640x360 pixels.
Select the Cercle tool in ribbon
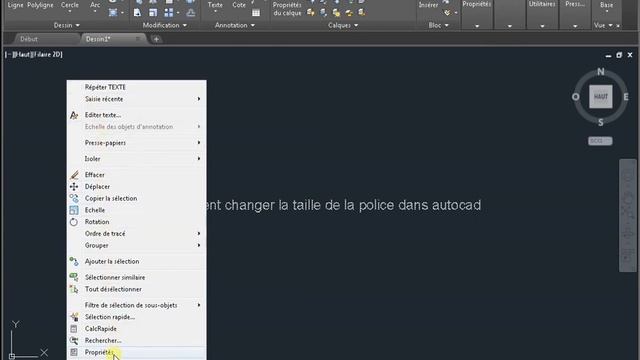pos(70,5)
